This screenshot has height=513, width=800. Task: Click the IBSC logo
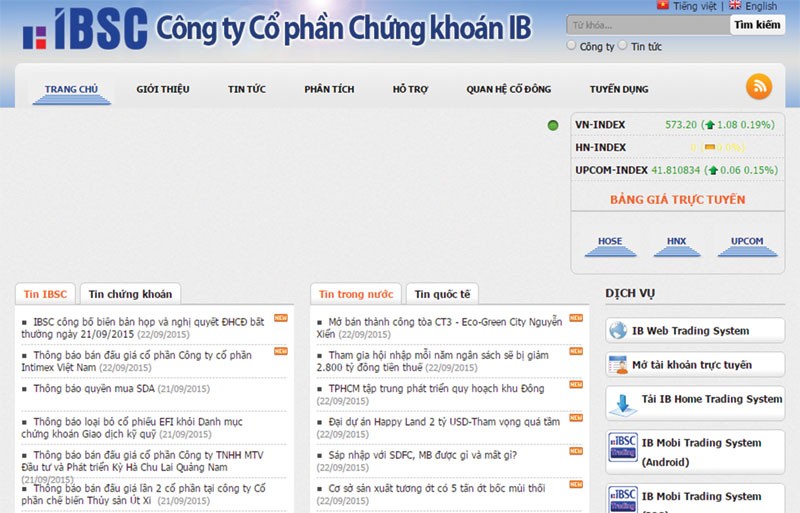[x=85, y=29]
